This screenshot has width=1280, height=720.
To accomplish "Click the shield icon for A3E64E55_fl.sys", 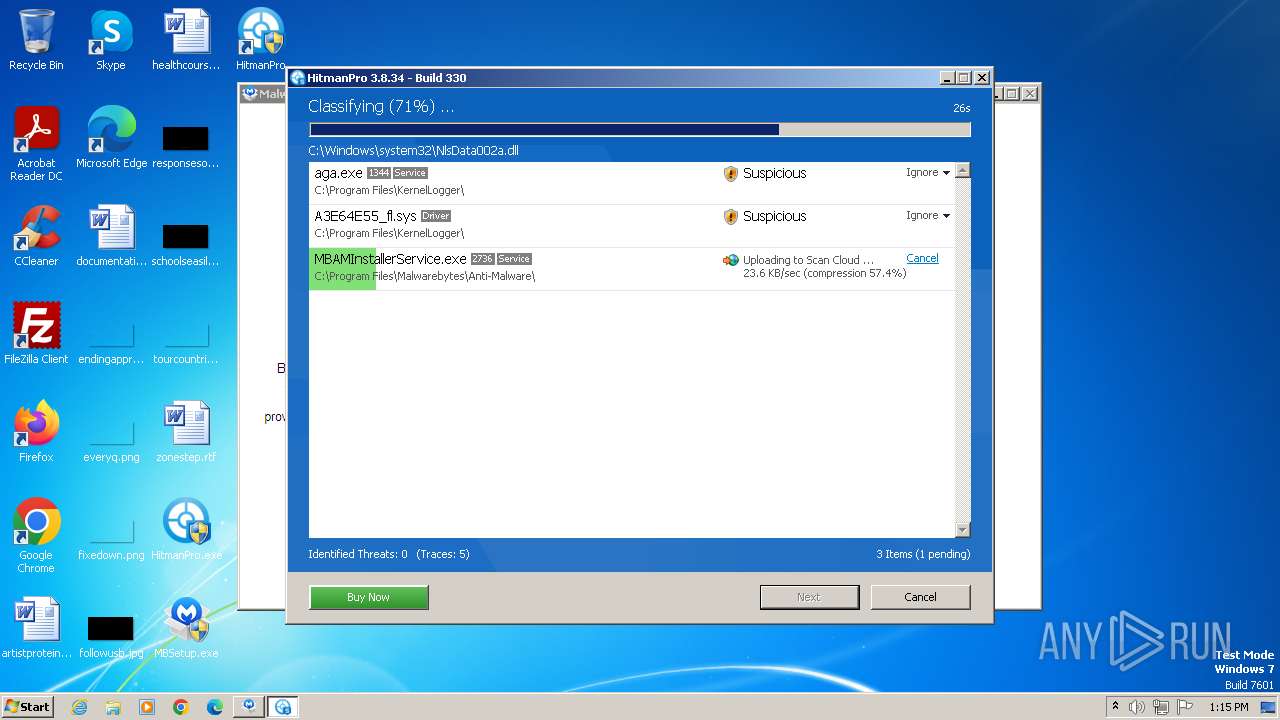I will [731, 217].
